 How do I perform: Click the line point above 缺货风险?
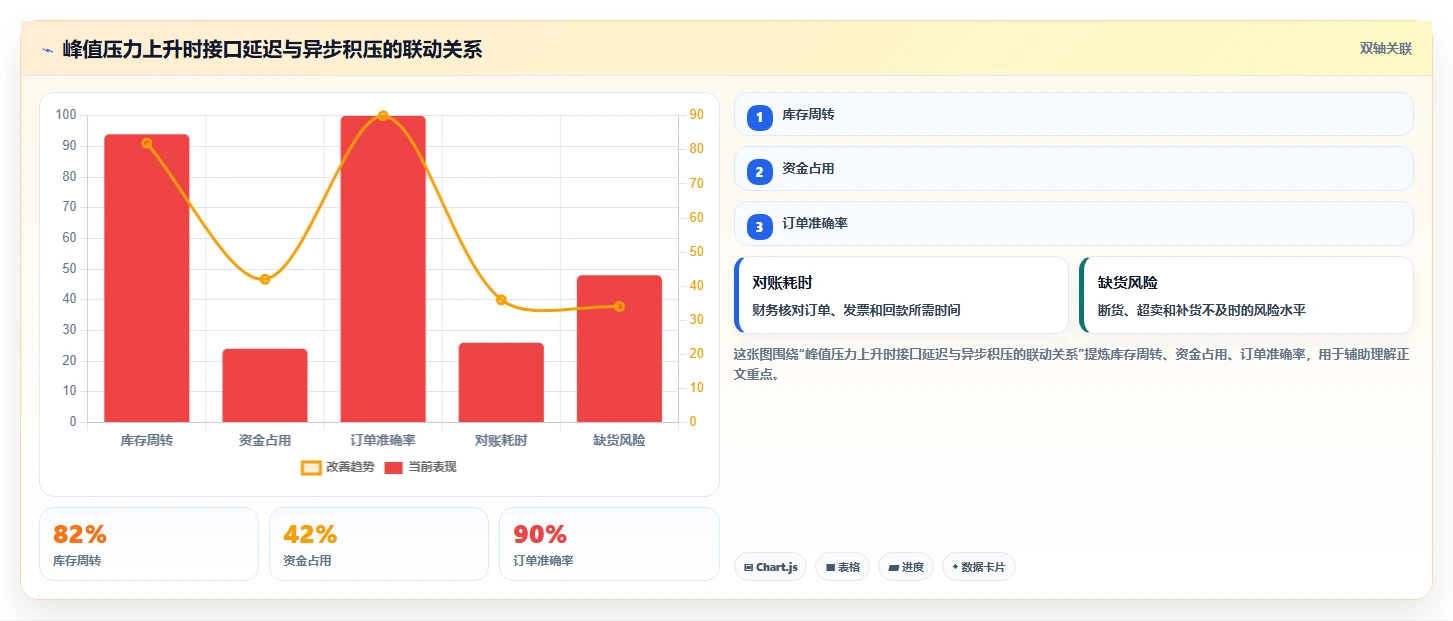pyautogui.click(x=619, y=306)
